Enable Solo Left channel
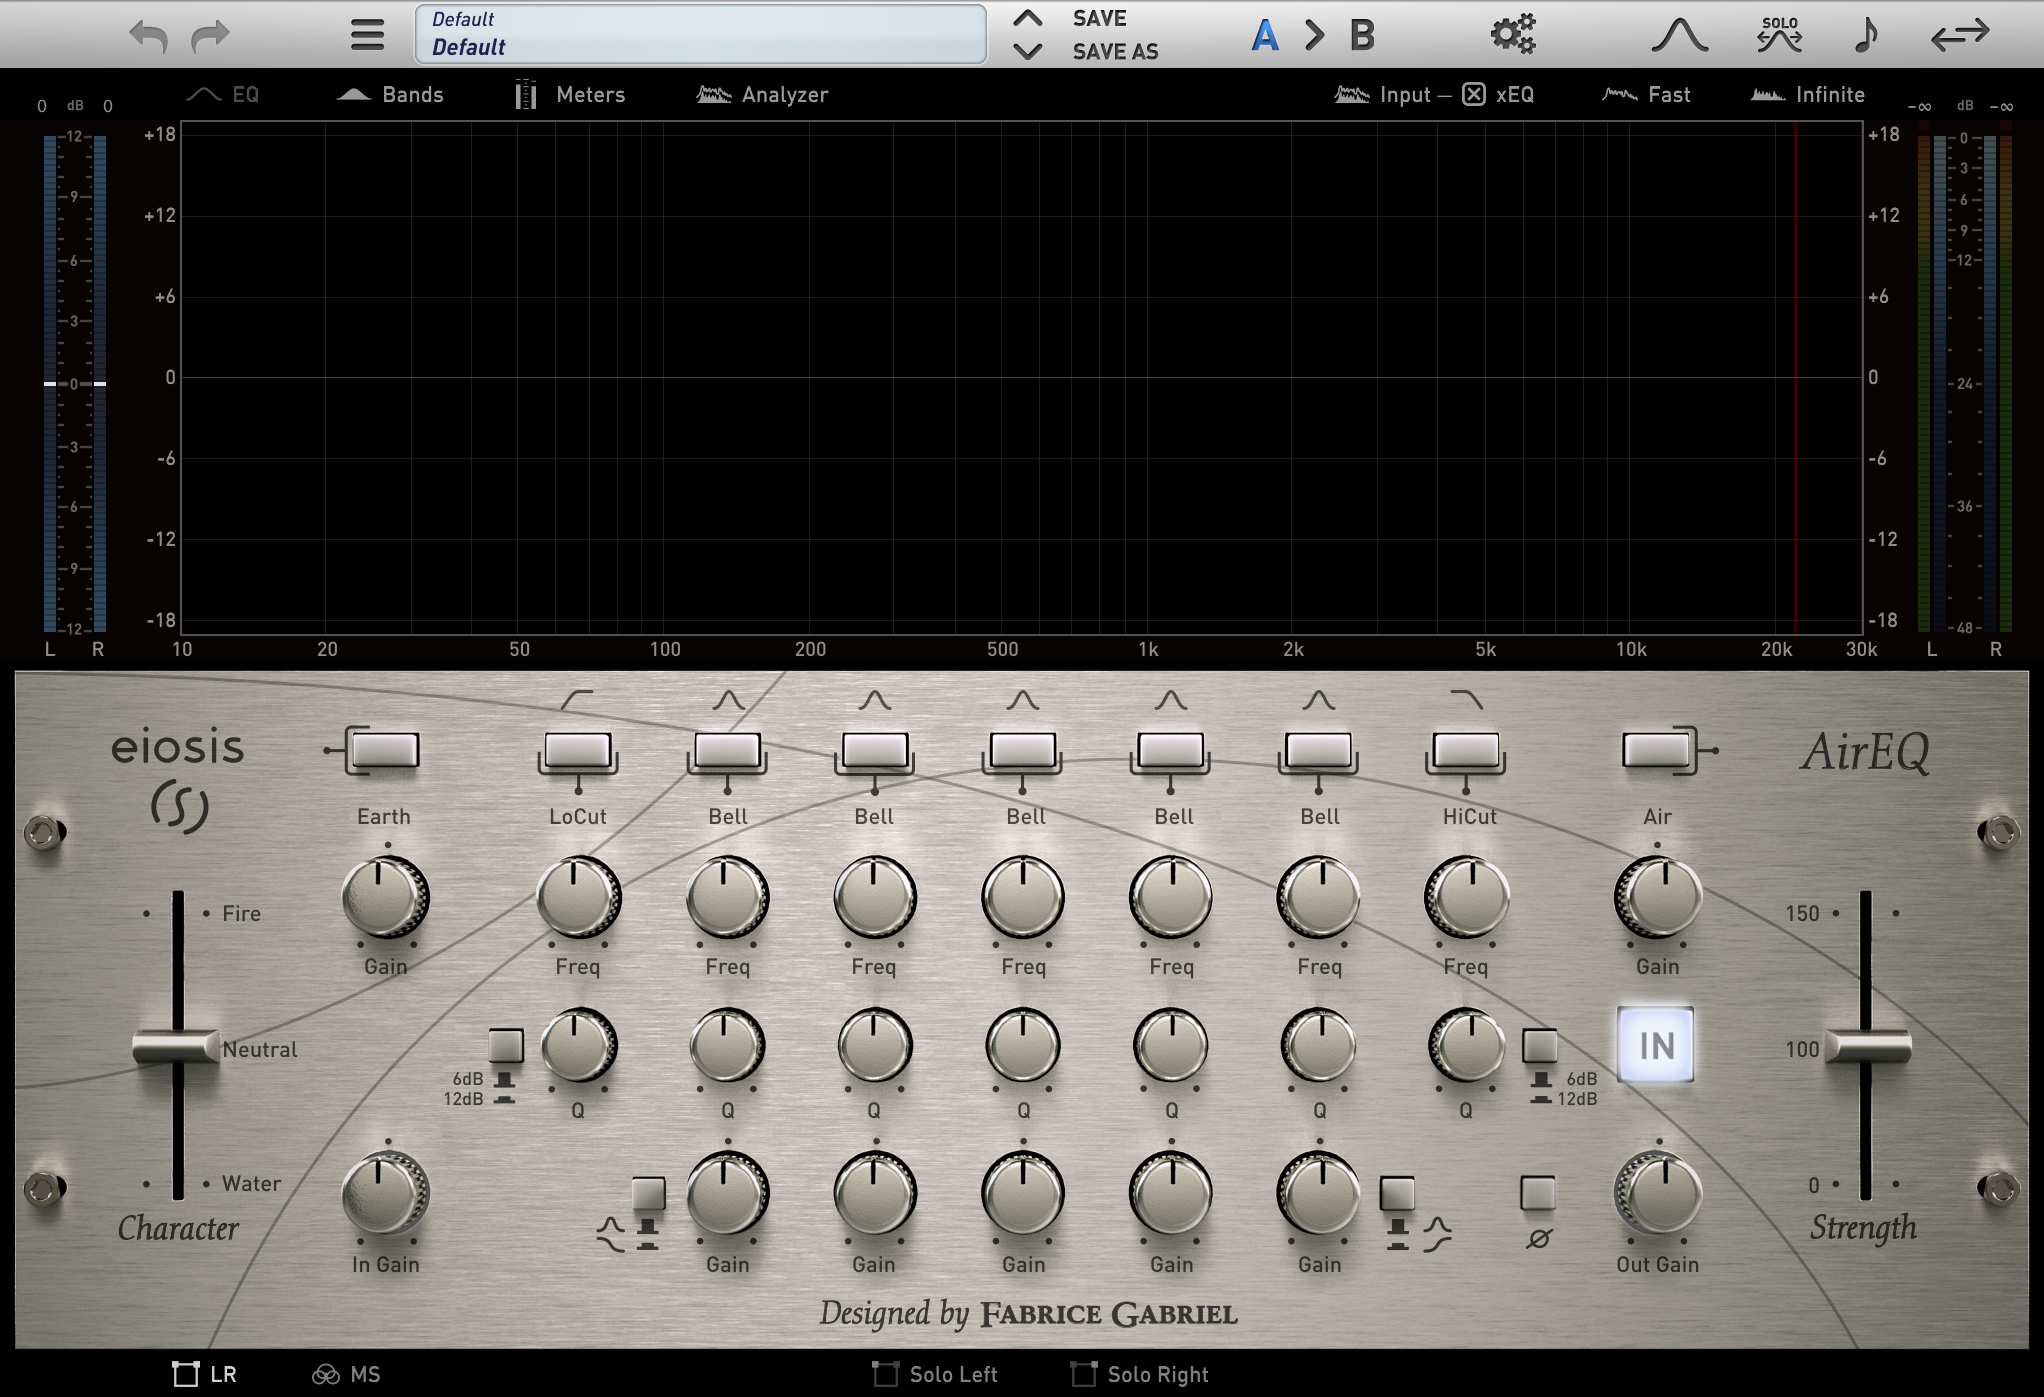This screenshot has height=1397, width=2044. (x=935, y=1374)
